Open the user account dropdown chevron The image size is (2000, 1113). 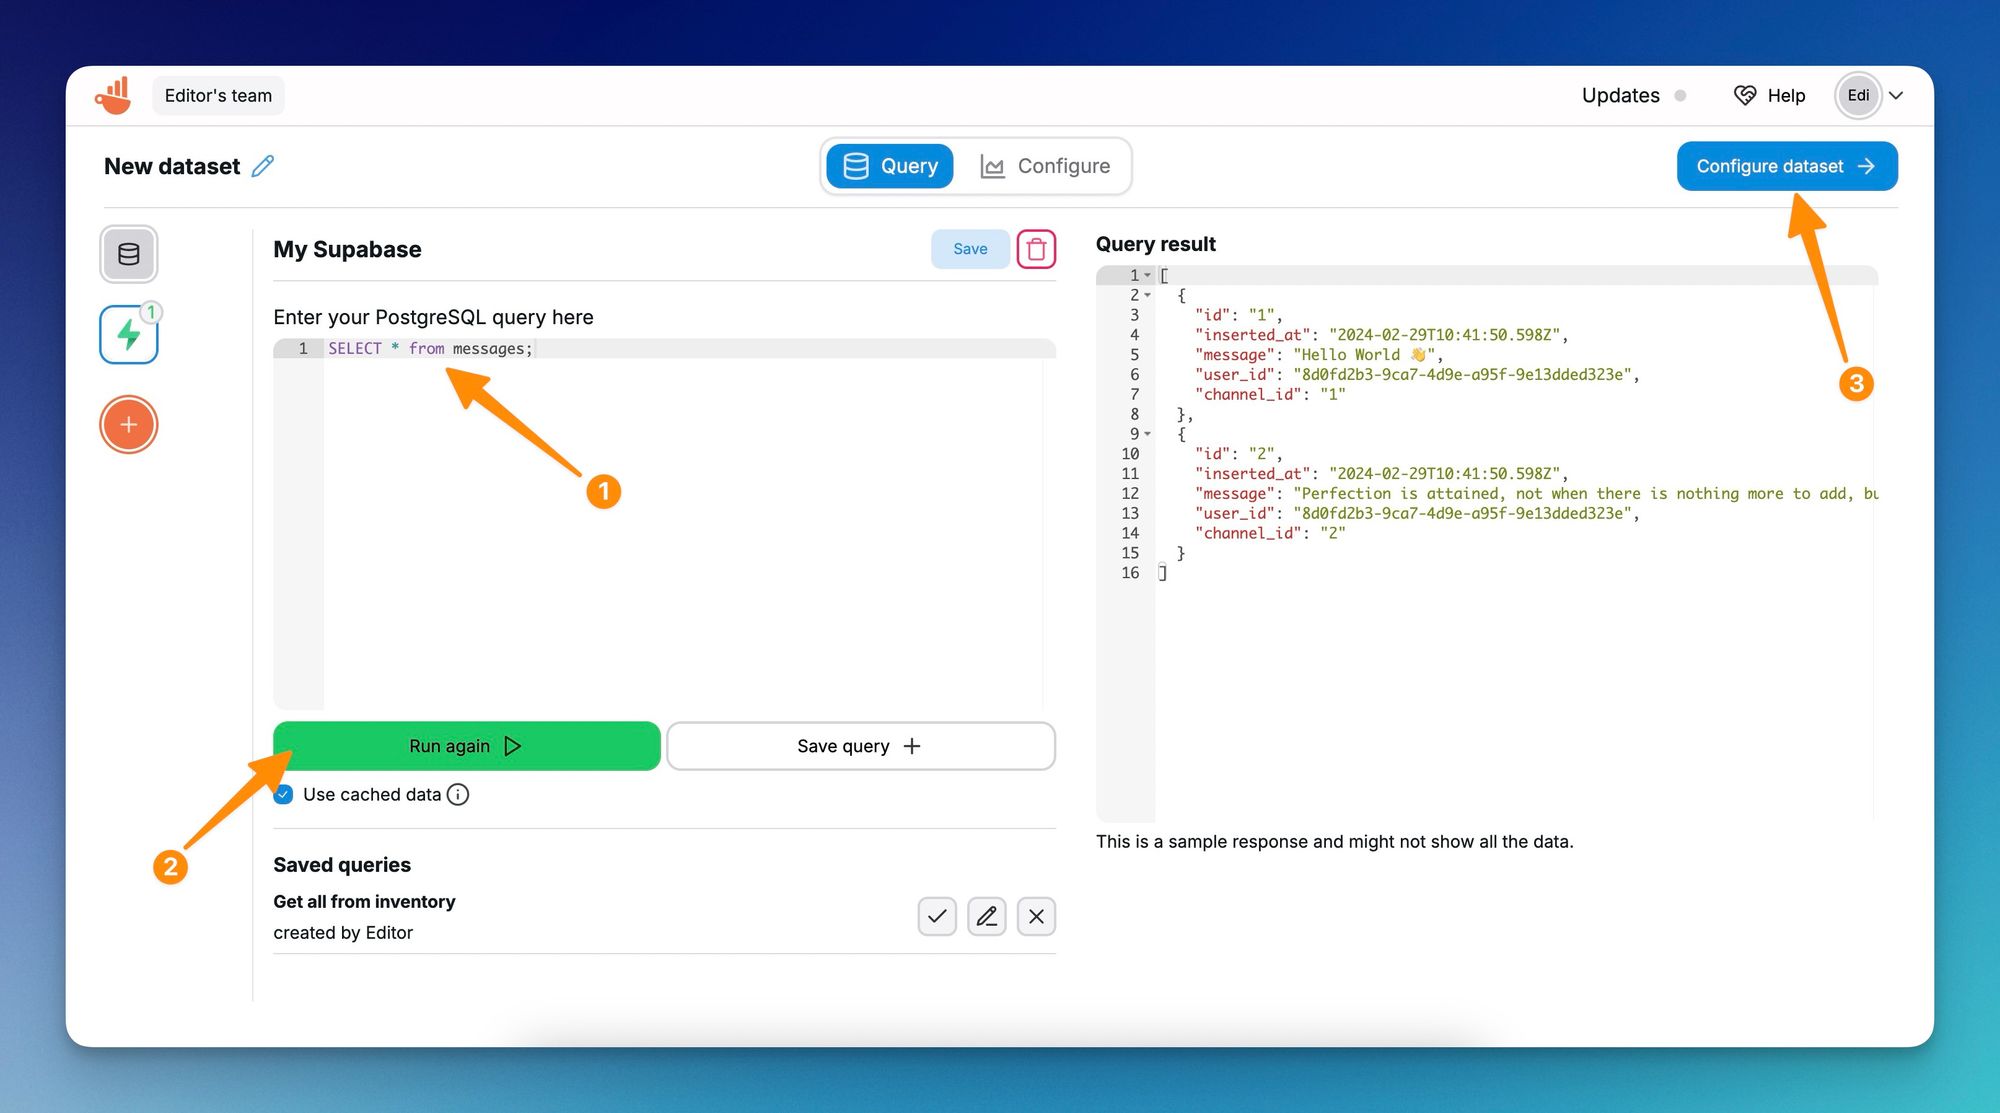1896,96
